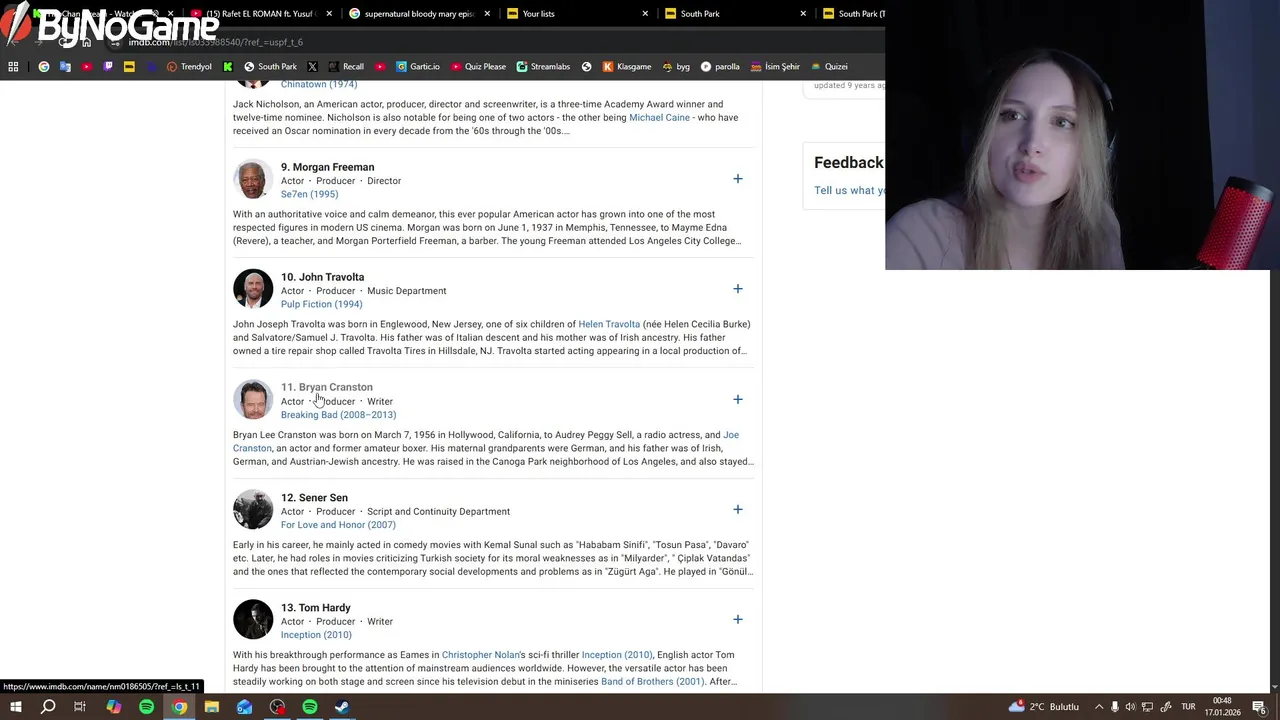The width and height of the screenshot is (1280, 720).
Task: Show hidden system tray icons
Action: pyautogui.click(x=1098, y=707)
